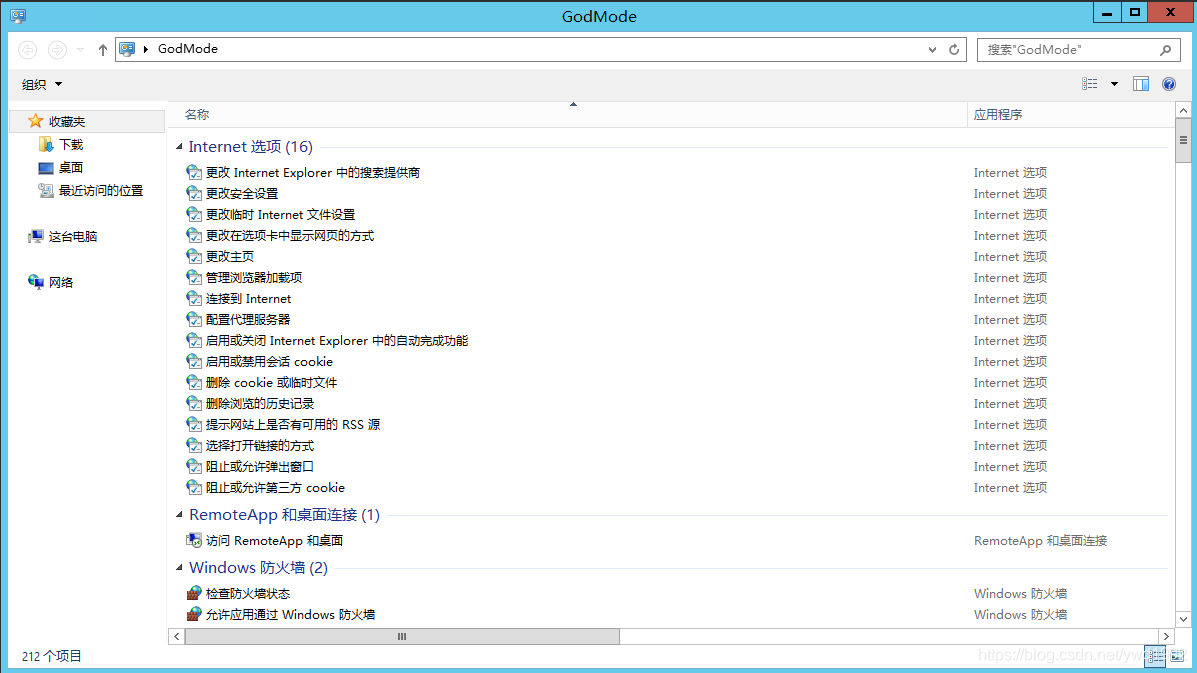Click icon of 访问 RemoteApp 和桌面
The height and width of the screenshot is (673, 1197).
click(194, 540)
